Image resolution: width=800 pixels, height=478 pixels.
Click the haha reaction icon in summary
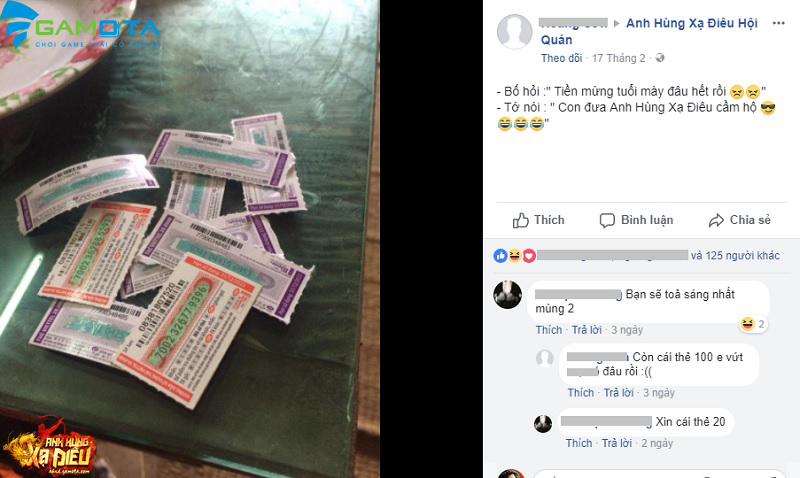coord(514,256)
